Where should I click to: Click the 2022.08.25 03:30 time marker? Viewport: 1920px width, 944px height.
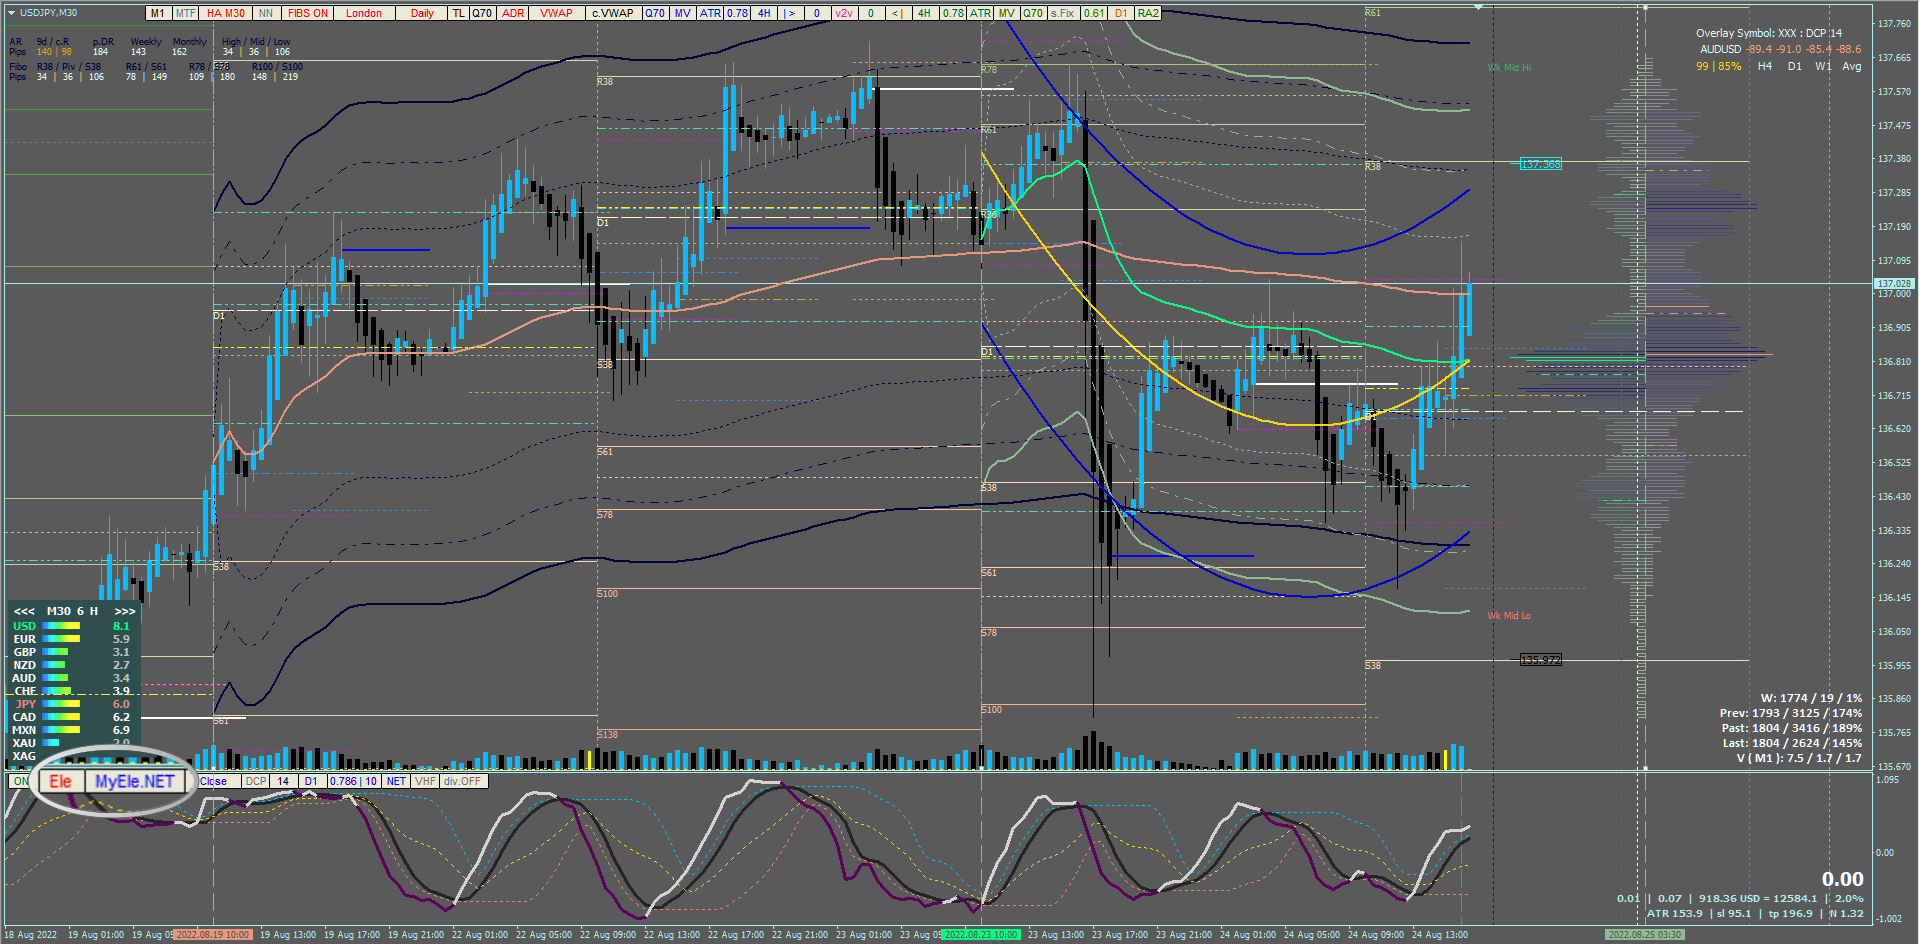click(1645, 935)
